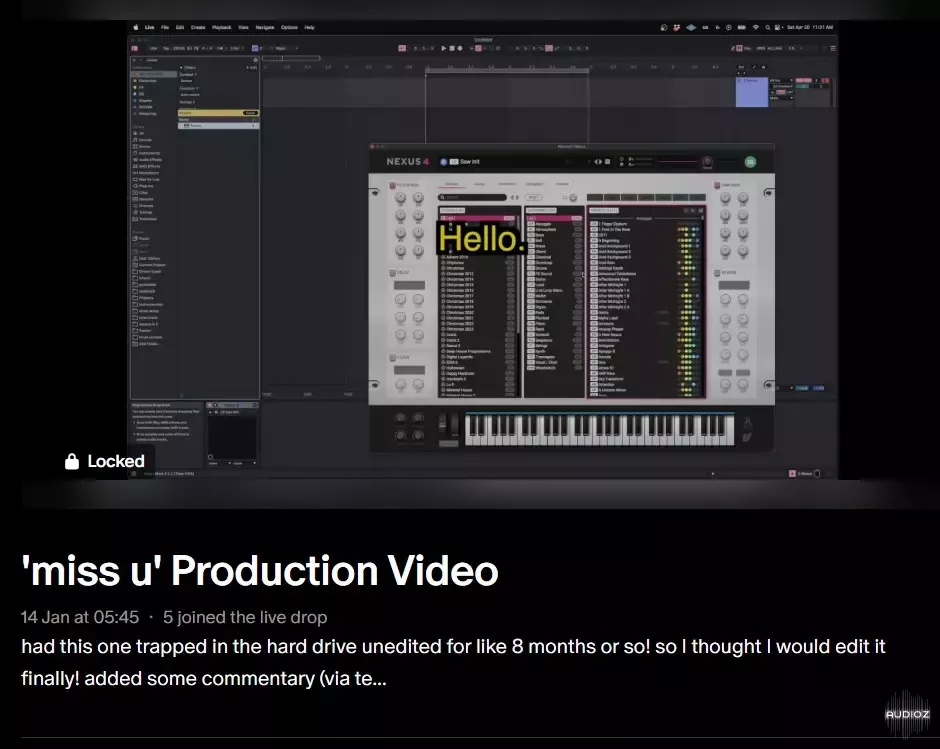Open Spotlight search in the menu bar
Image resolution: width=940 pixels, height=749 pixels.
767,28
